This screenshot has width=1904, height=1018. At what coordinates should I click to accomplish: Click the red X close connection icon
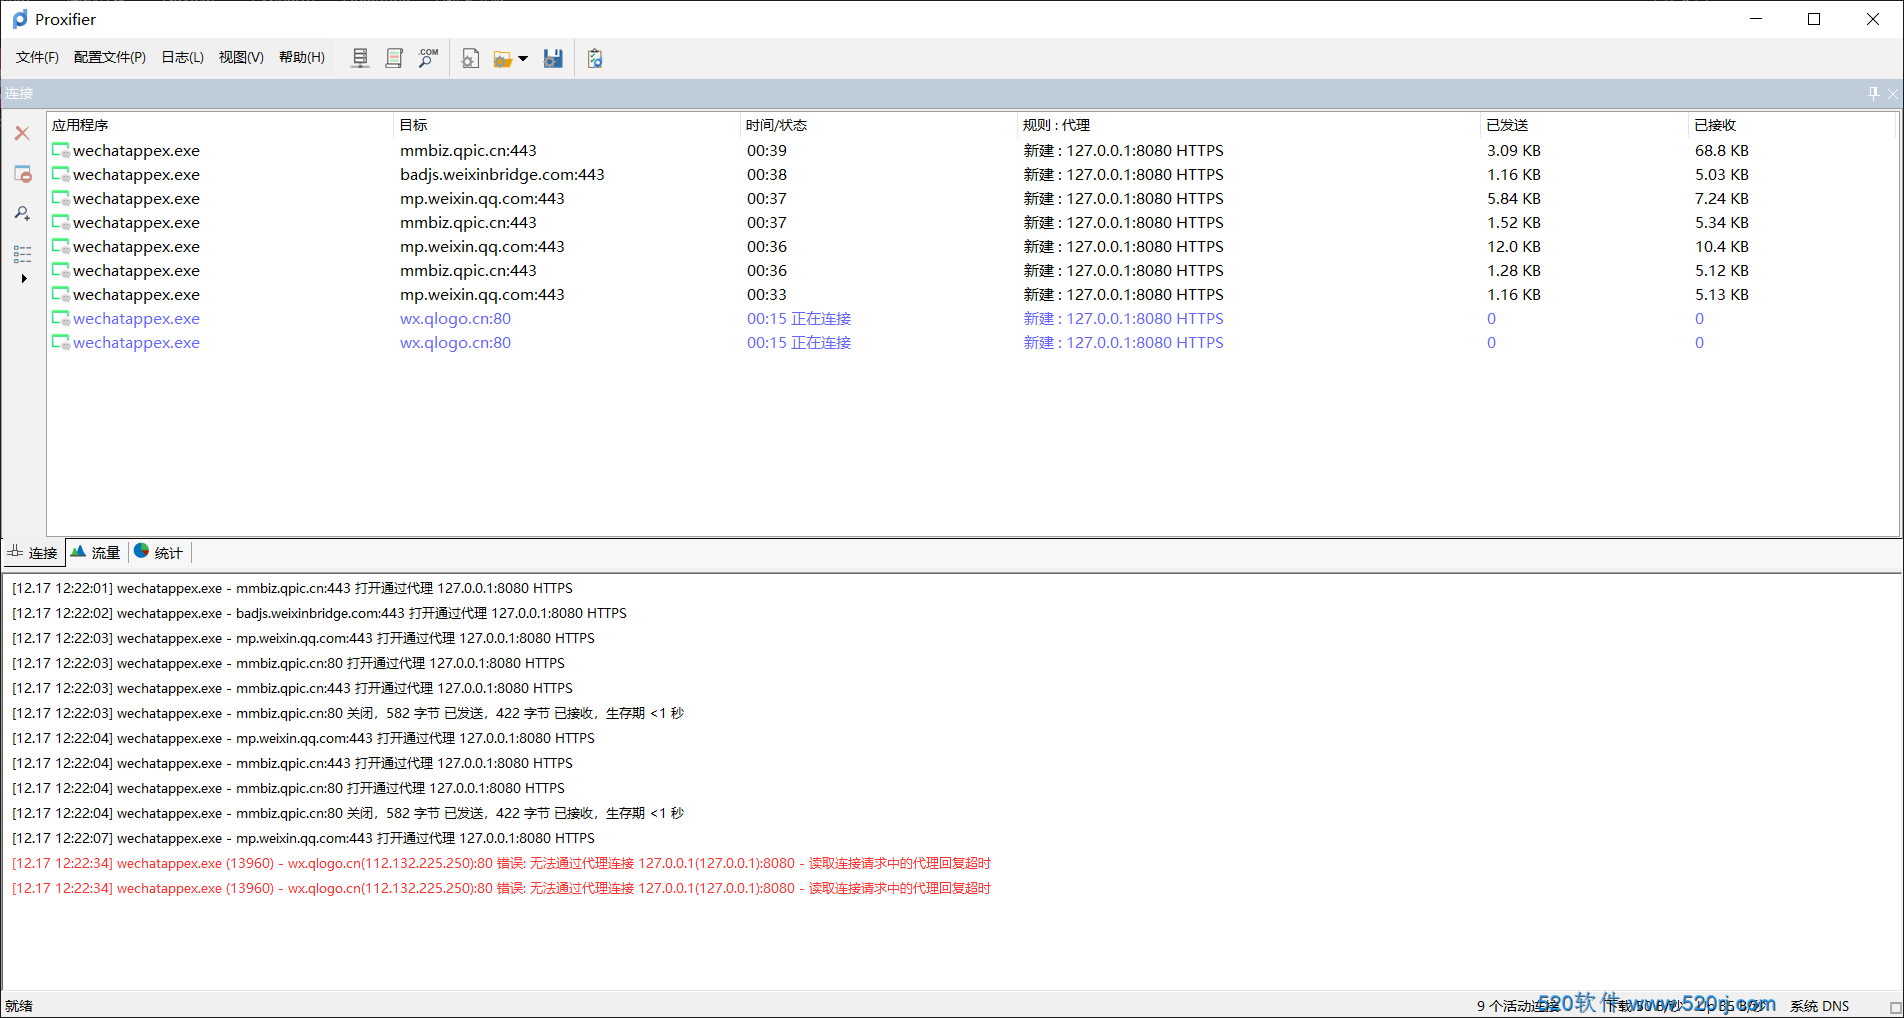[x=22, y=133]
